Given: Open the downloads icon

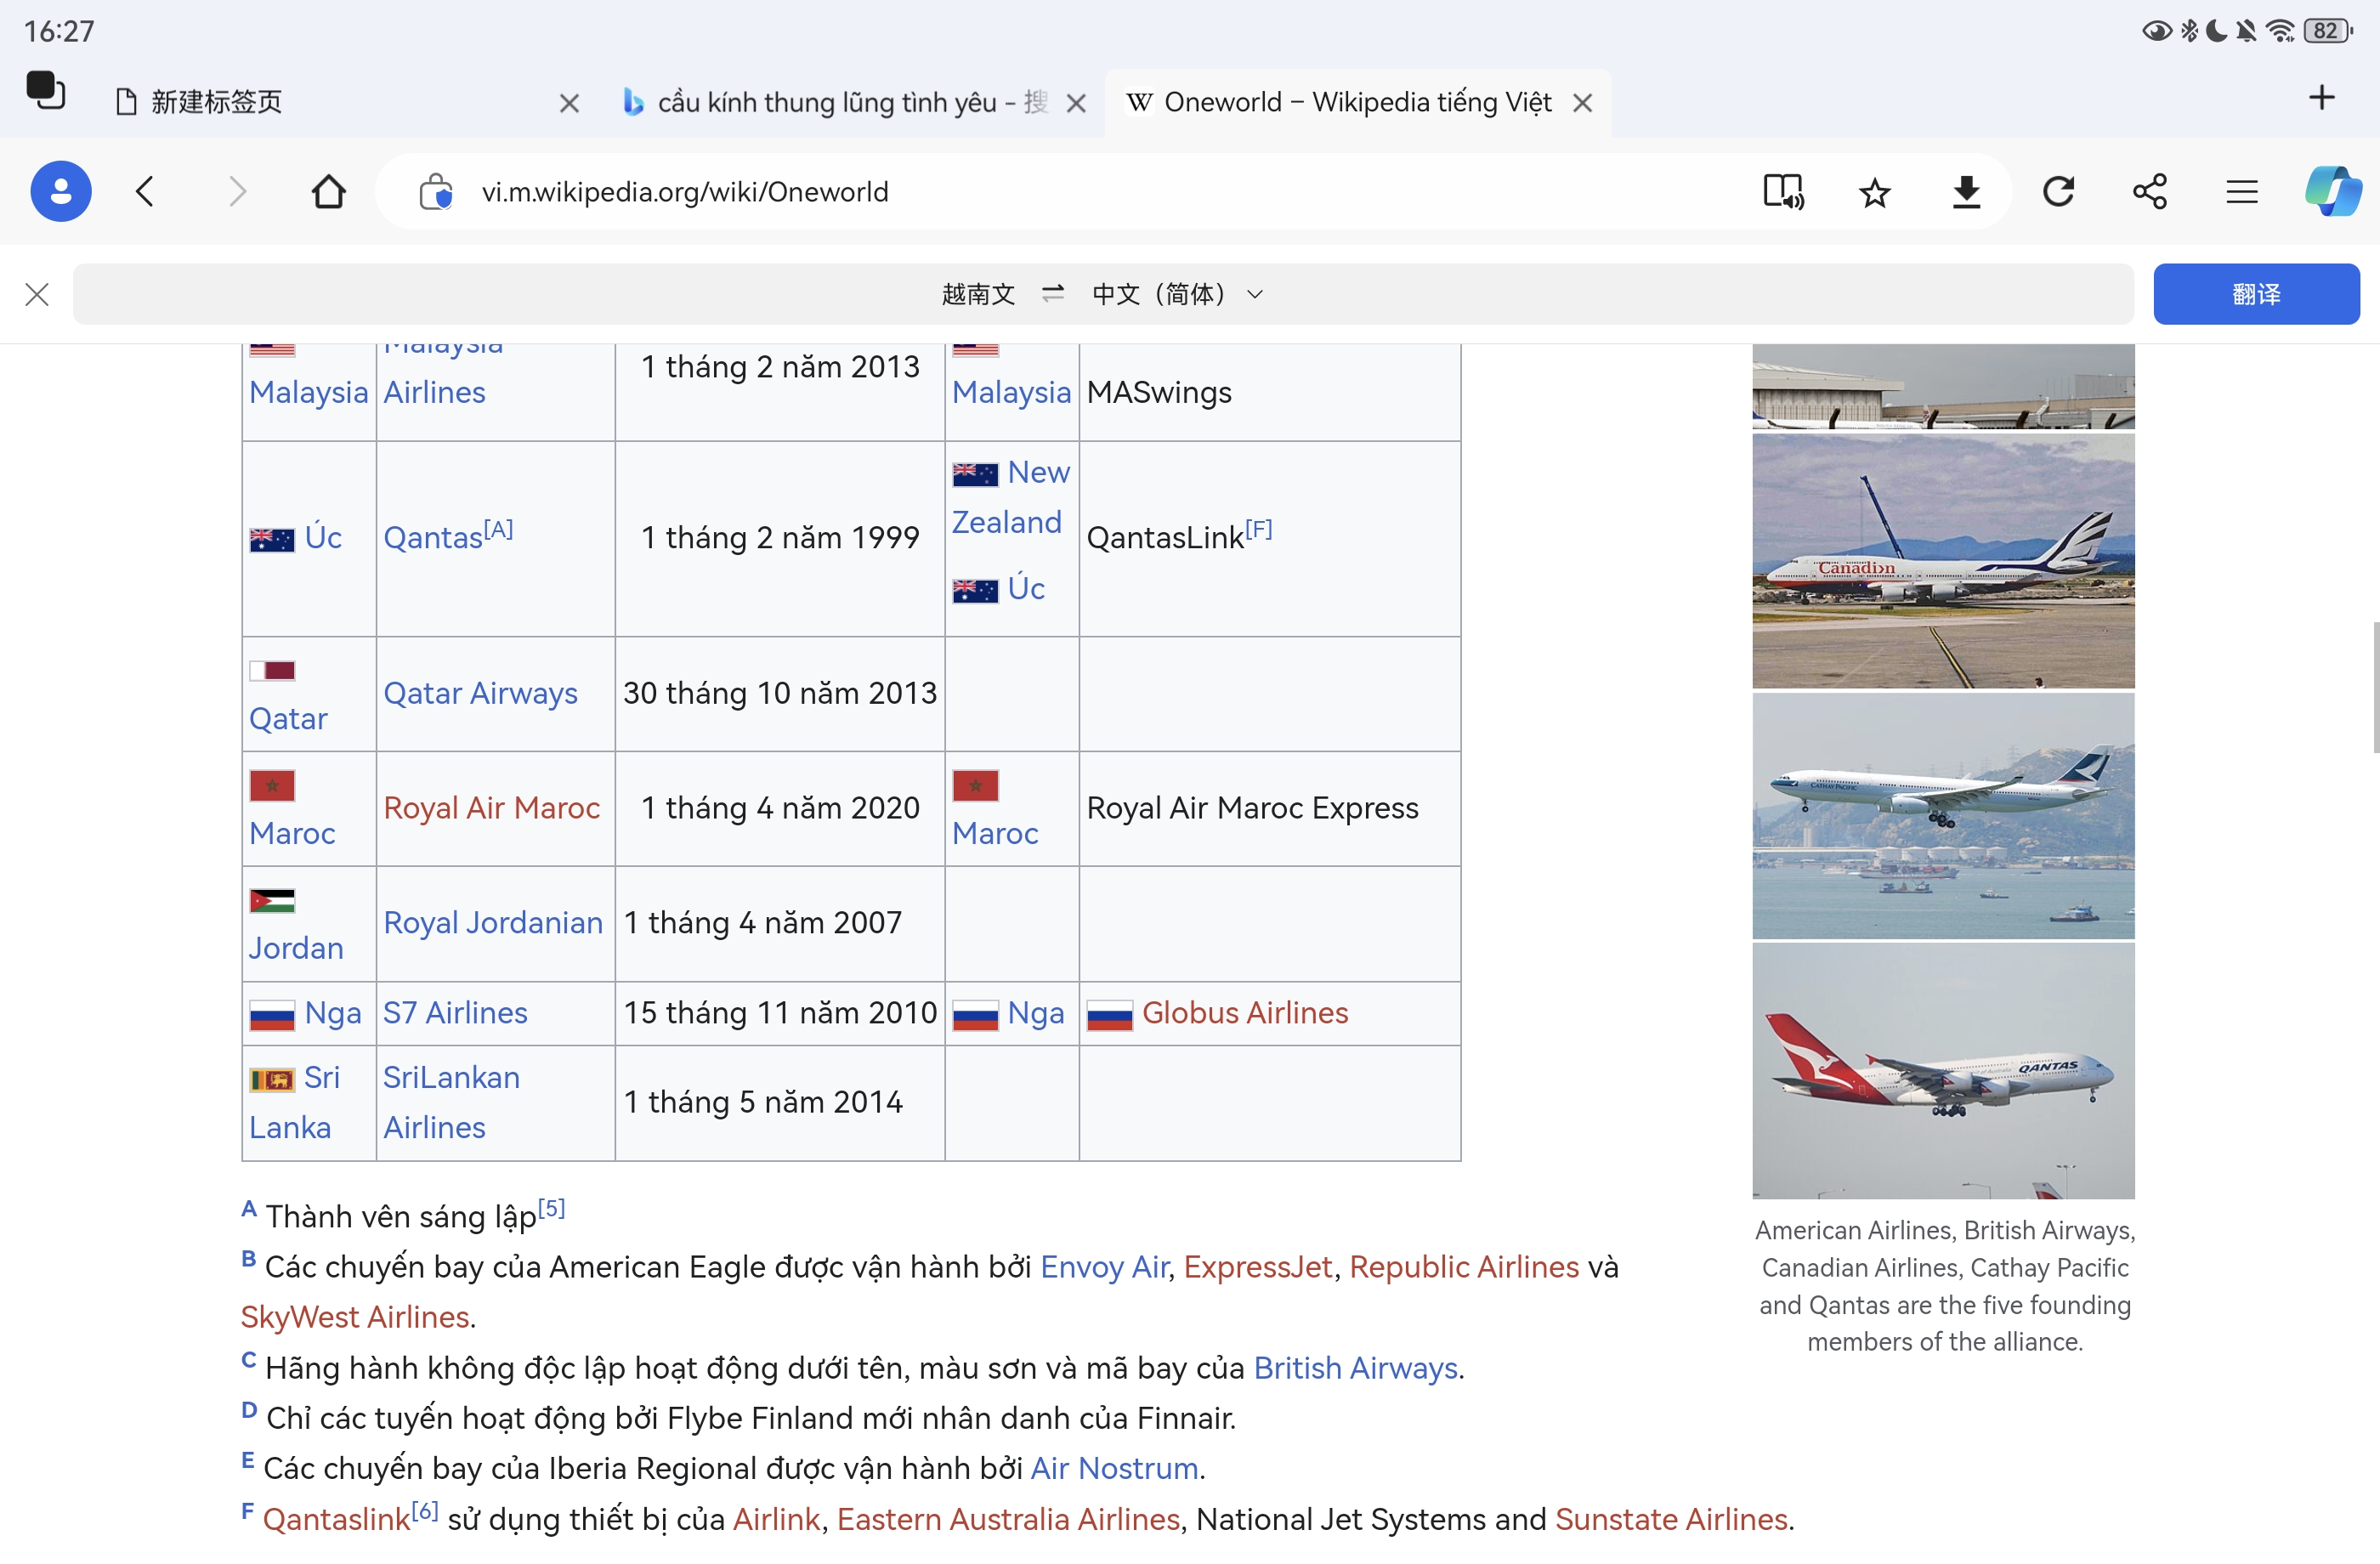Looking at the screenshot, I should point(1967,191).
